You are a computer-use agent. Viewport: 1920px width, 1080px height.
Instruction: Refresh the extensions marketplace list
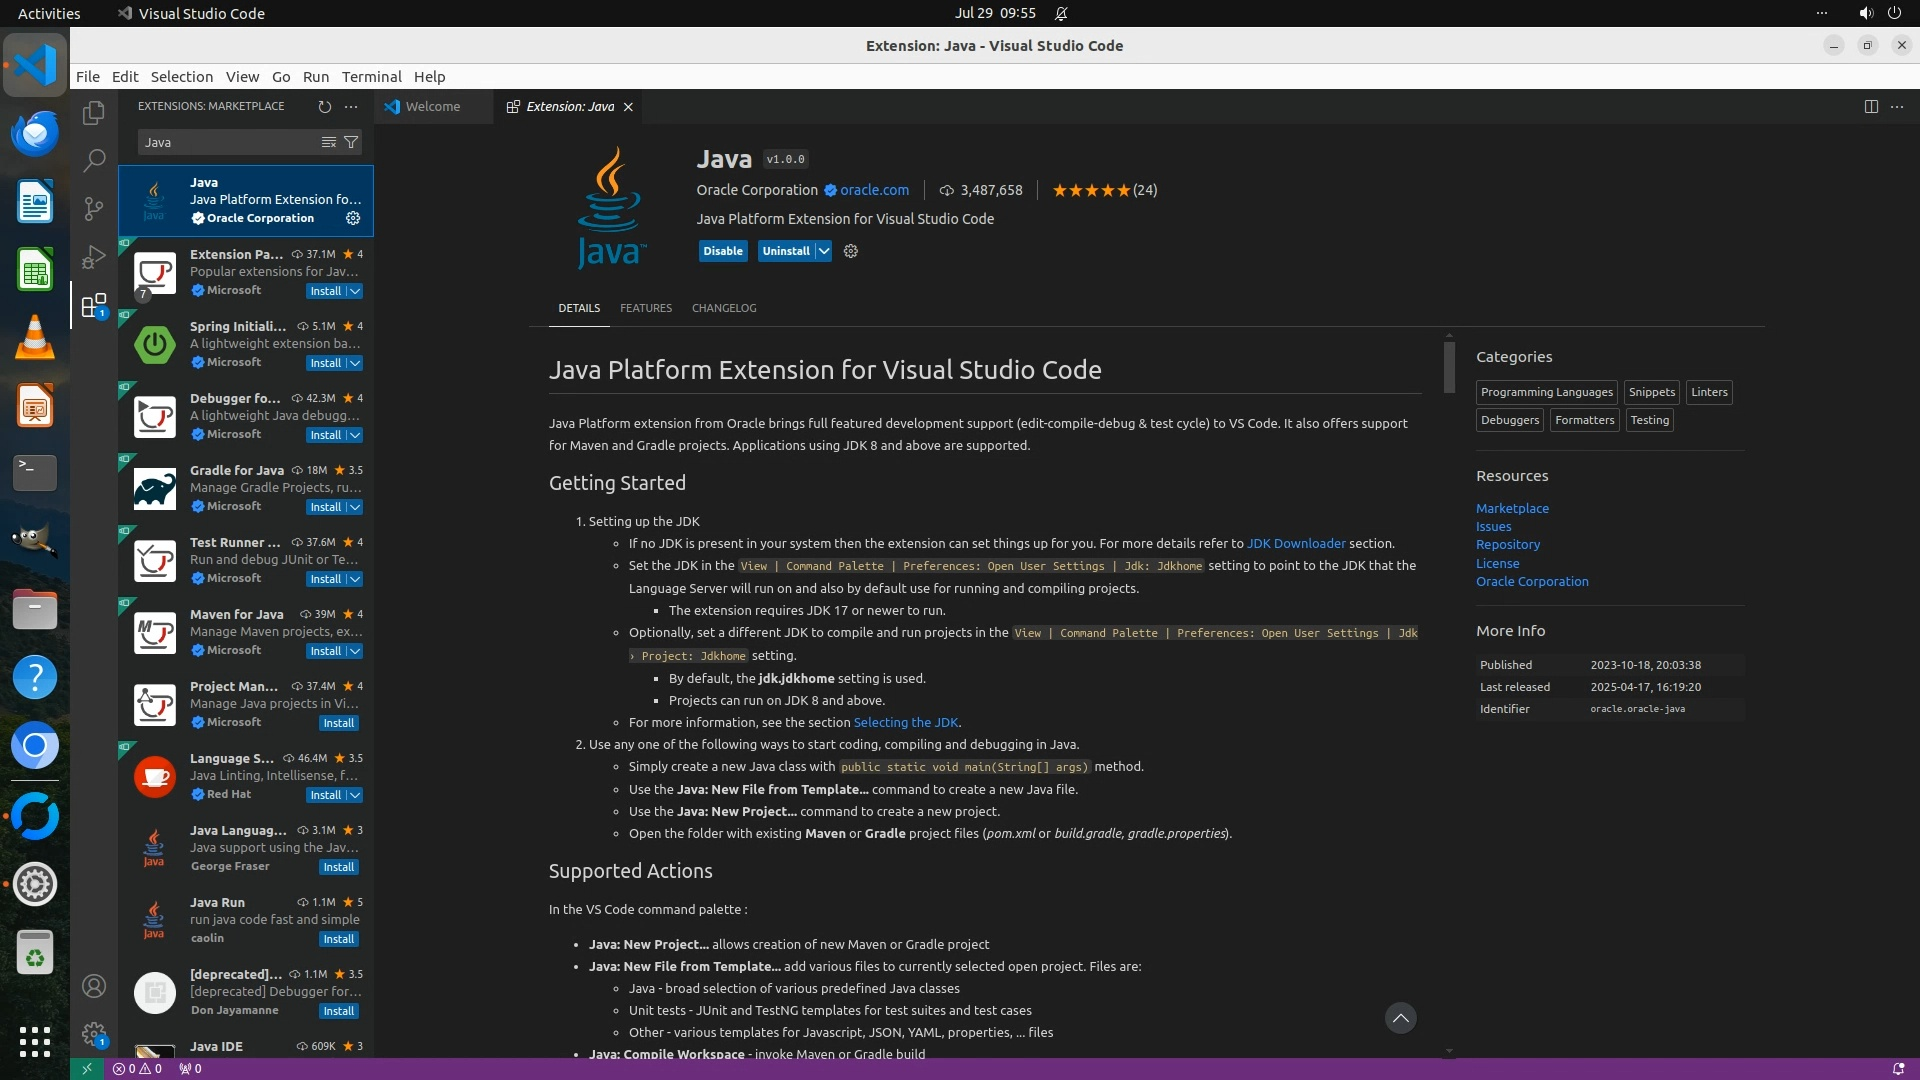coord(324,106)
